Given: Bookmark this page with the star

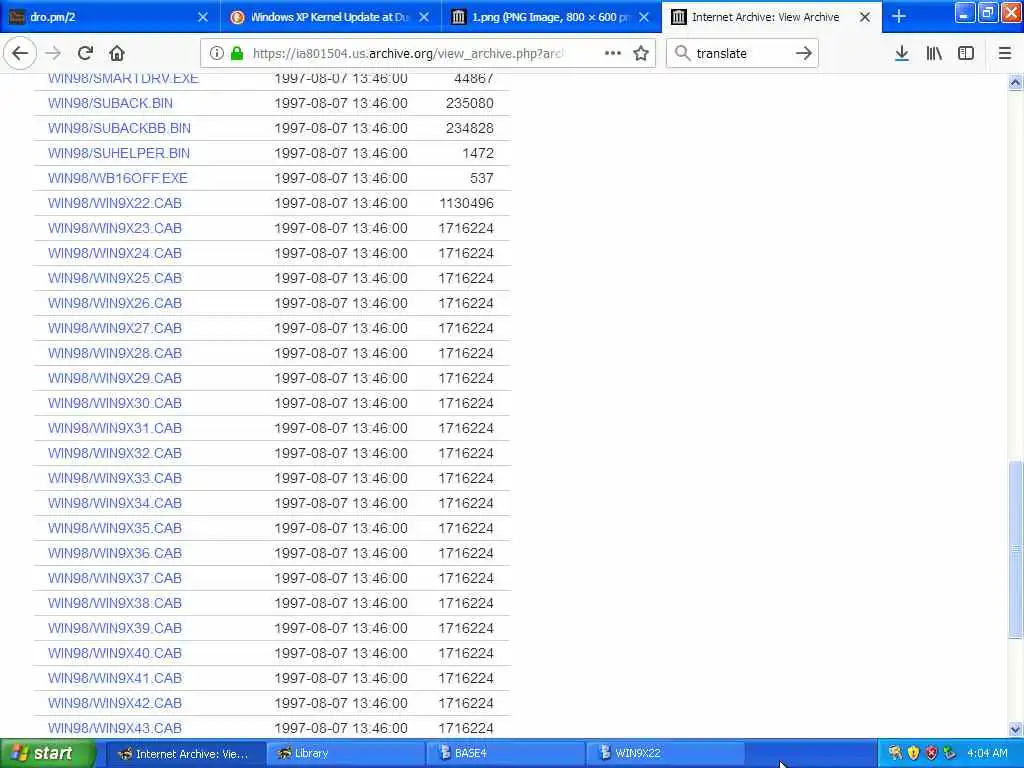Looking at the screenshot, I should [x=641, y=54].
